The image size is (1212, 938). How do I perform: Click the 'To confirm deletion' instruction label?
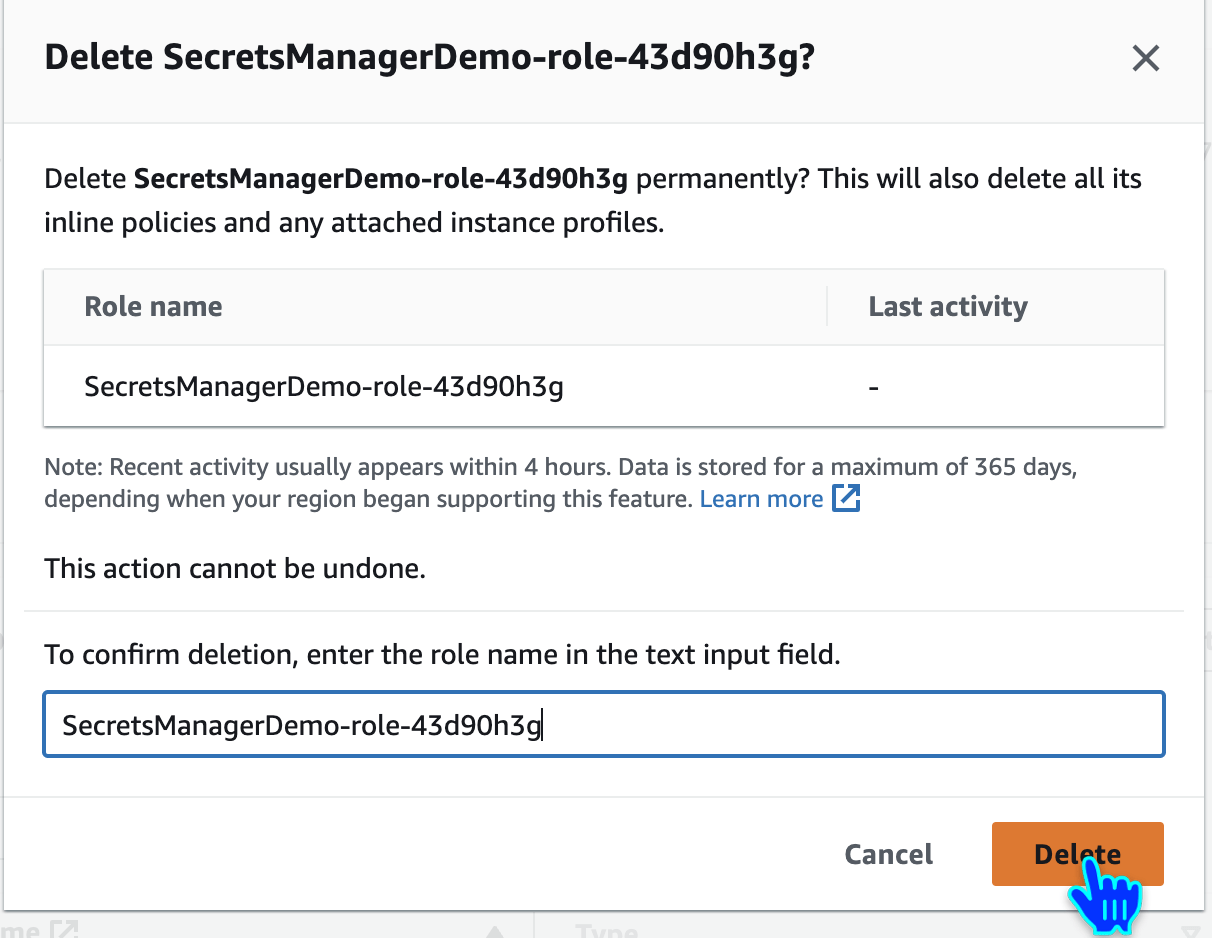(x=442, y=655)
